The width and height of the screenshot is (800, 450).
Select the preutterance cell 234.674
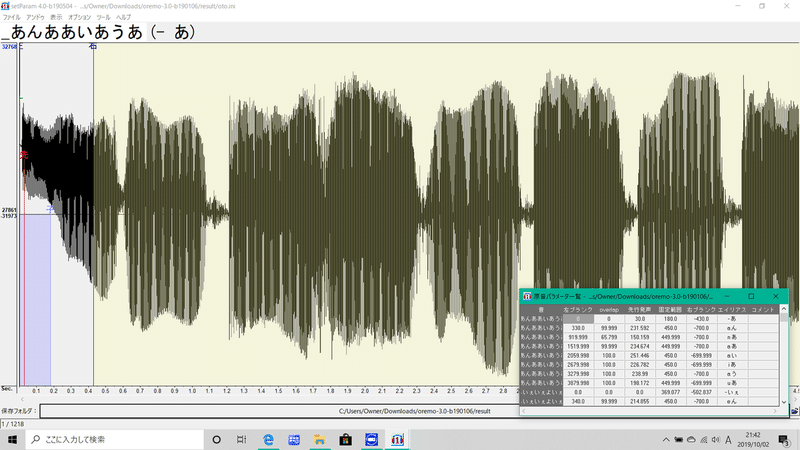tap(639, 346)
